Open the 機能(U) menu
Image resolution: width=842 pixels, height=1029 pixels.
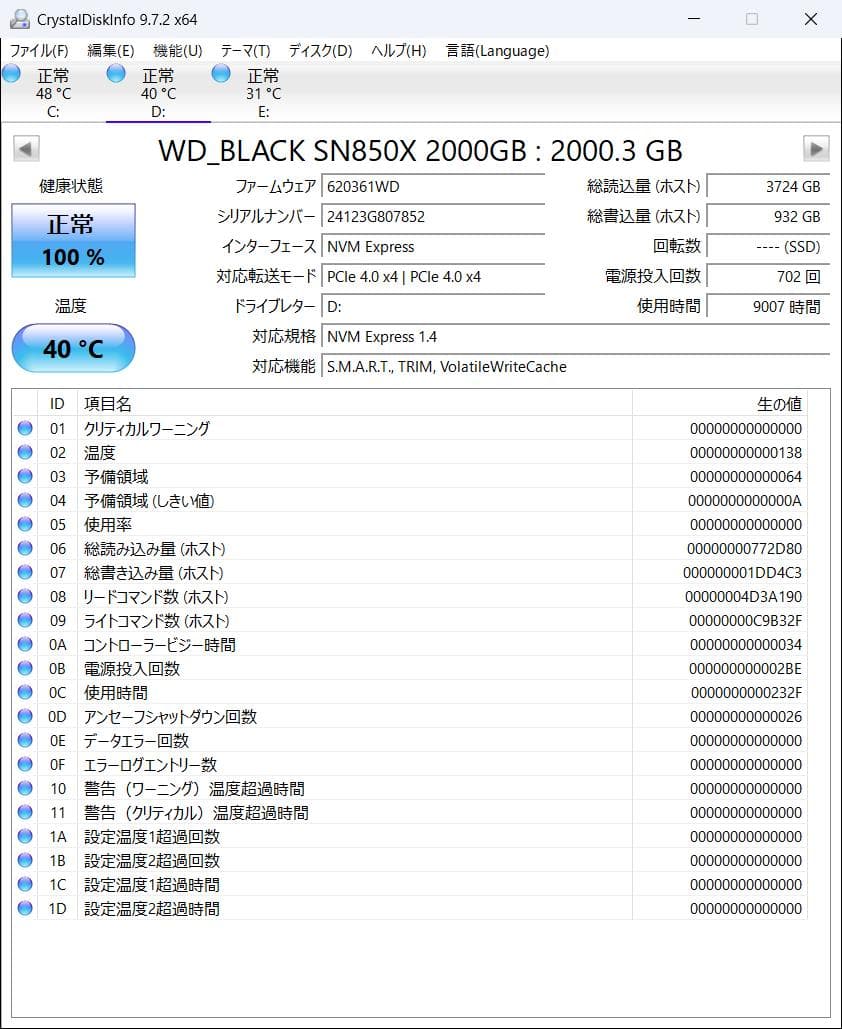177,51
